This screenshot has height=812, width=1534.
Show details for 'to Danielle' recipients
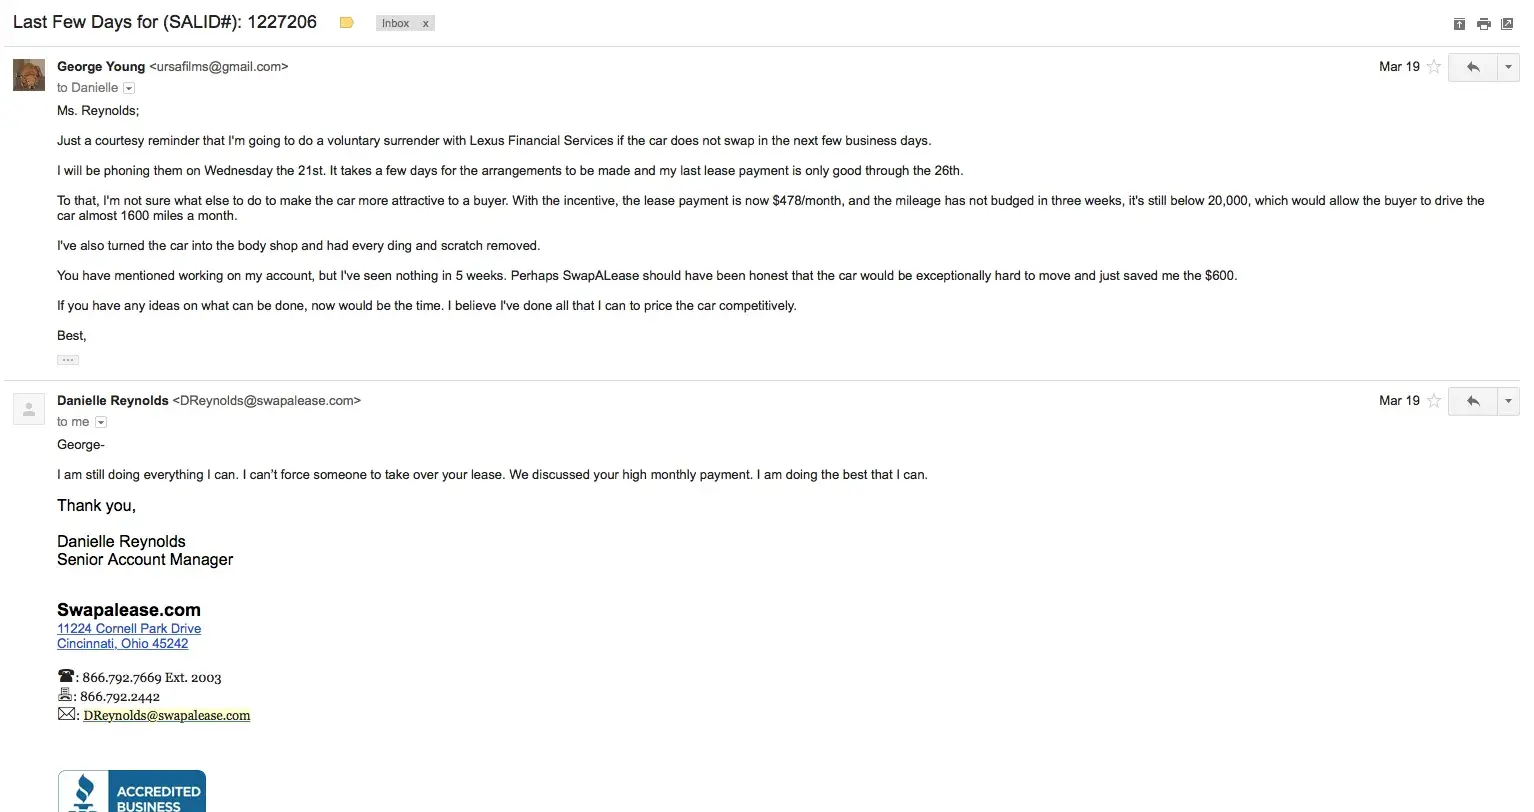coord(129,88)
